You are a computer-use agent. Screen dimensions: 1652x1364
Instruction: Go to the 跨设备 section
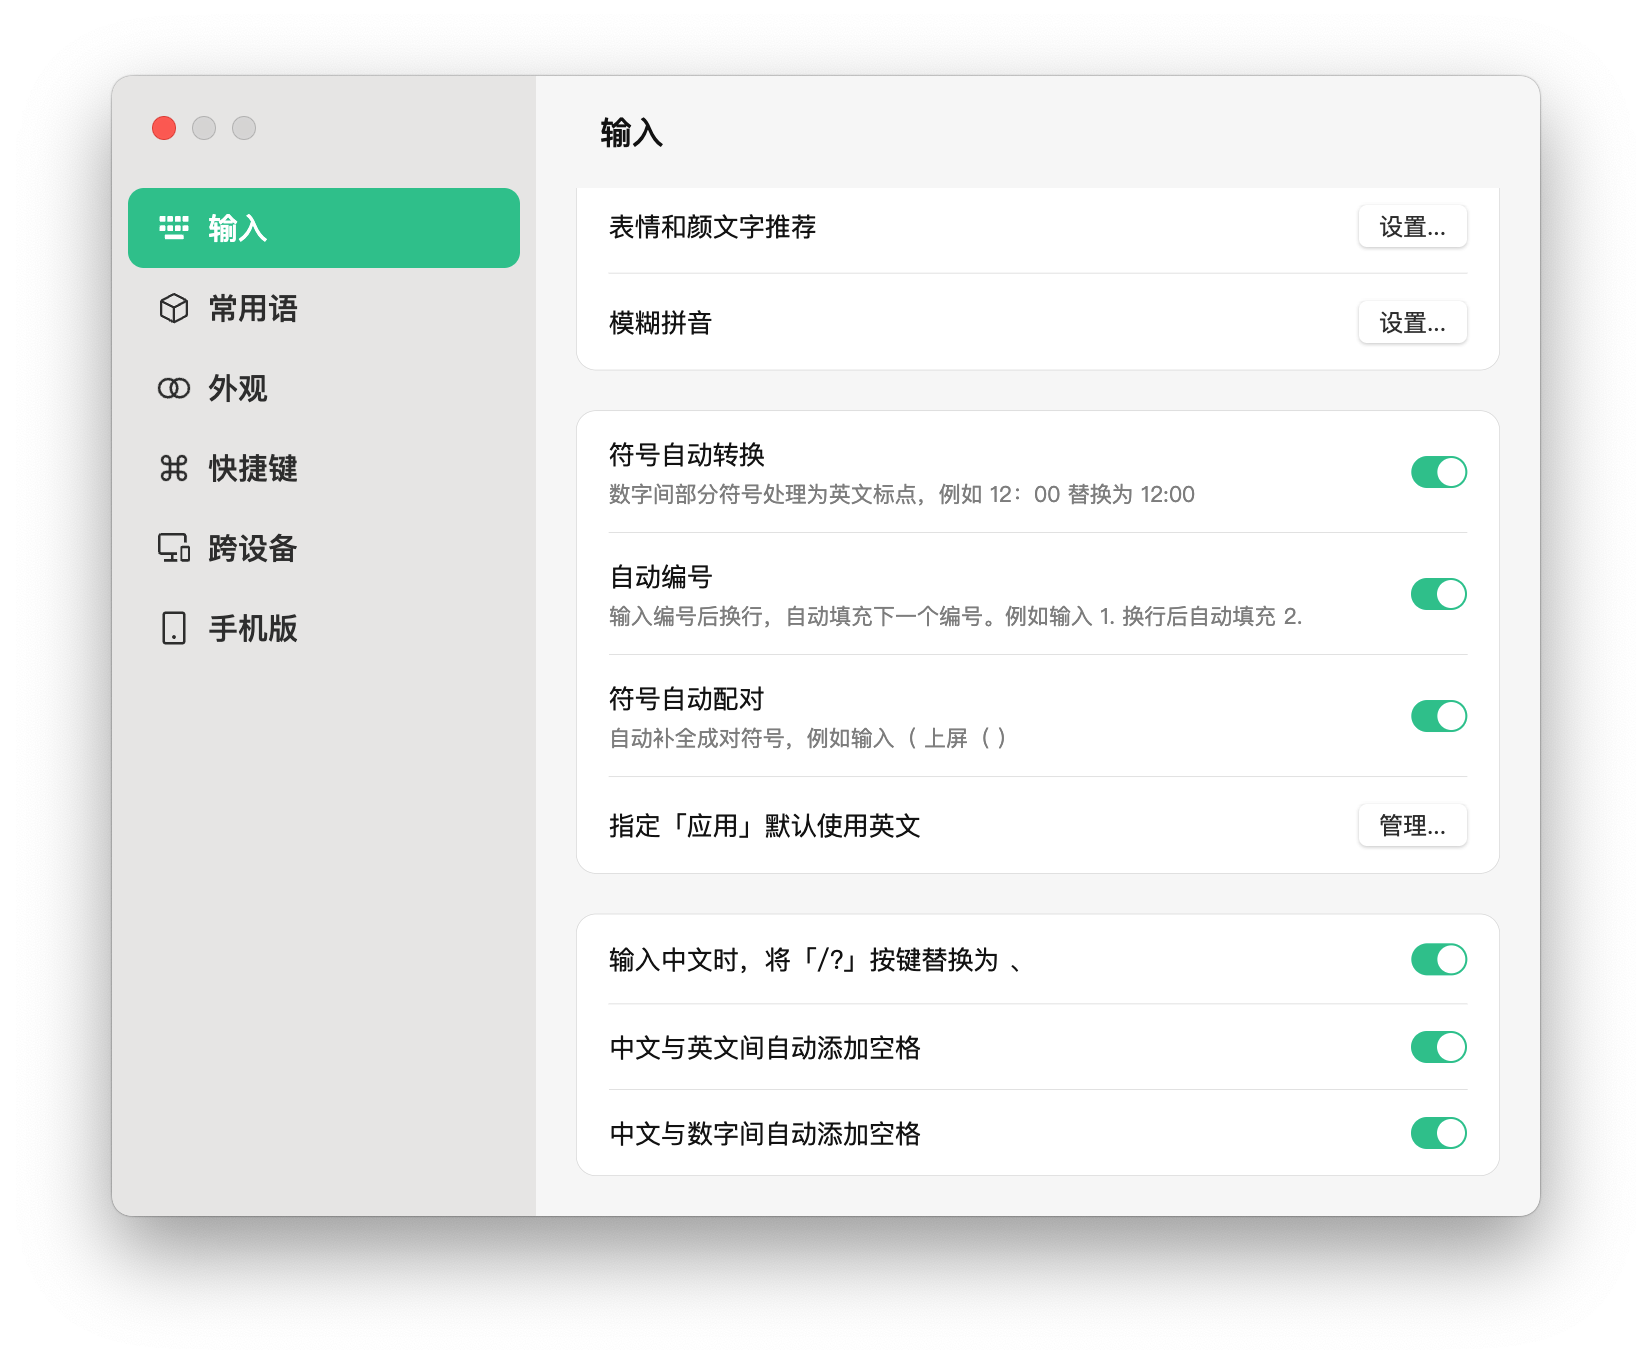click(324, 548)
